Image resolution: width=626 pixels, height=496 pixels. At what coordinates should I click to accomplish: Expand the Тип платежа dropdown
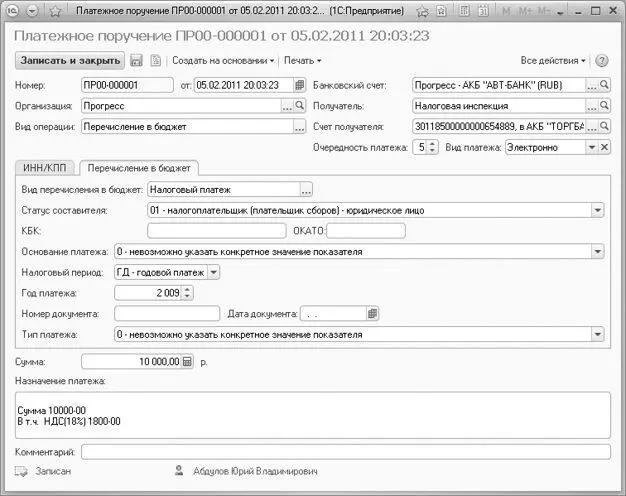[x=597, y=334]
